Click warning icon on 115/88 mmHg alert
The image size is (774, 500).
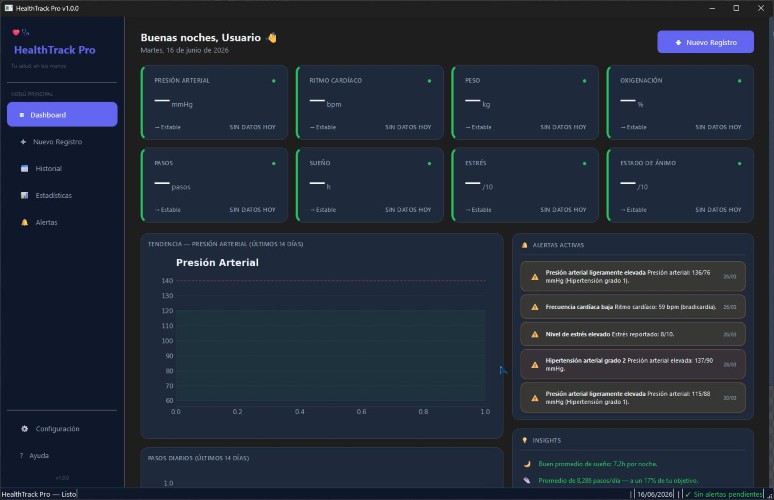coord(535,398)
